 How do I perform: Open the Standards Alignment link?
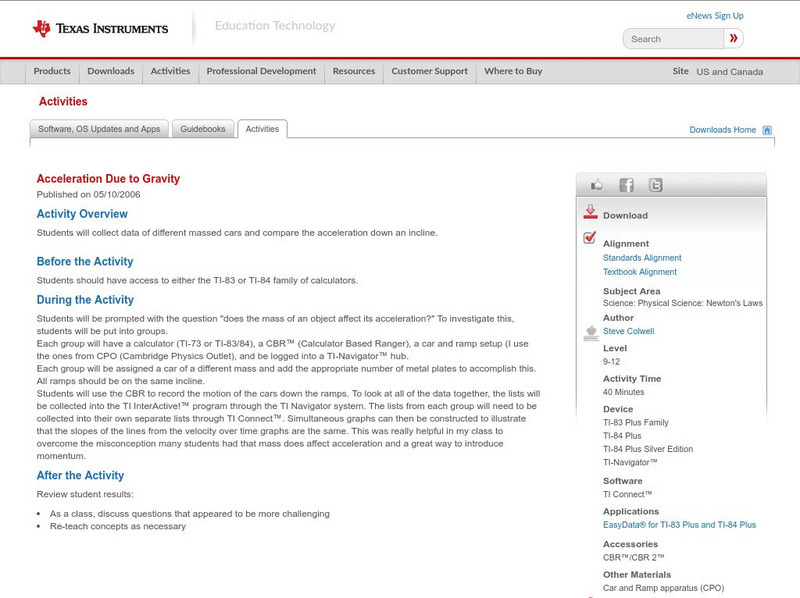pyautogui.click(x=645, y=257)
